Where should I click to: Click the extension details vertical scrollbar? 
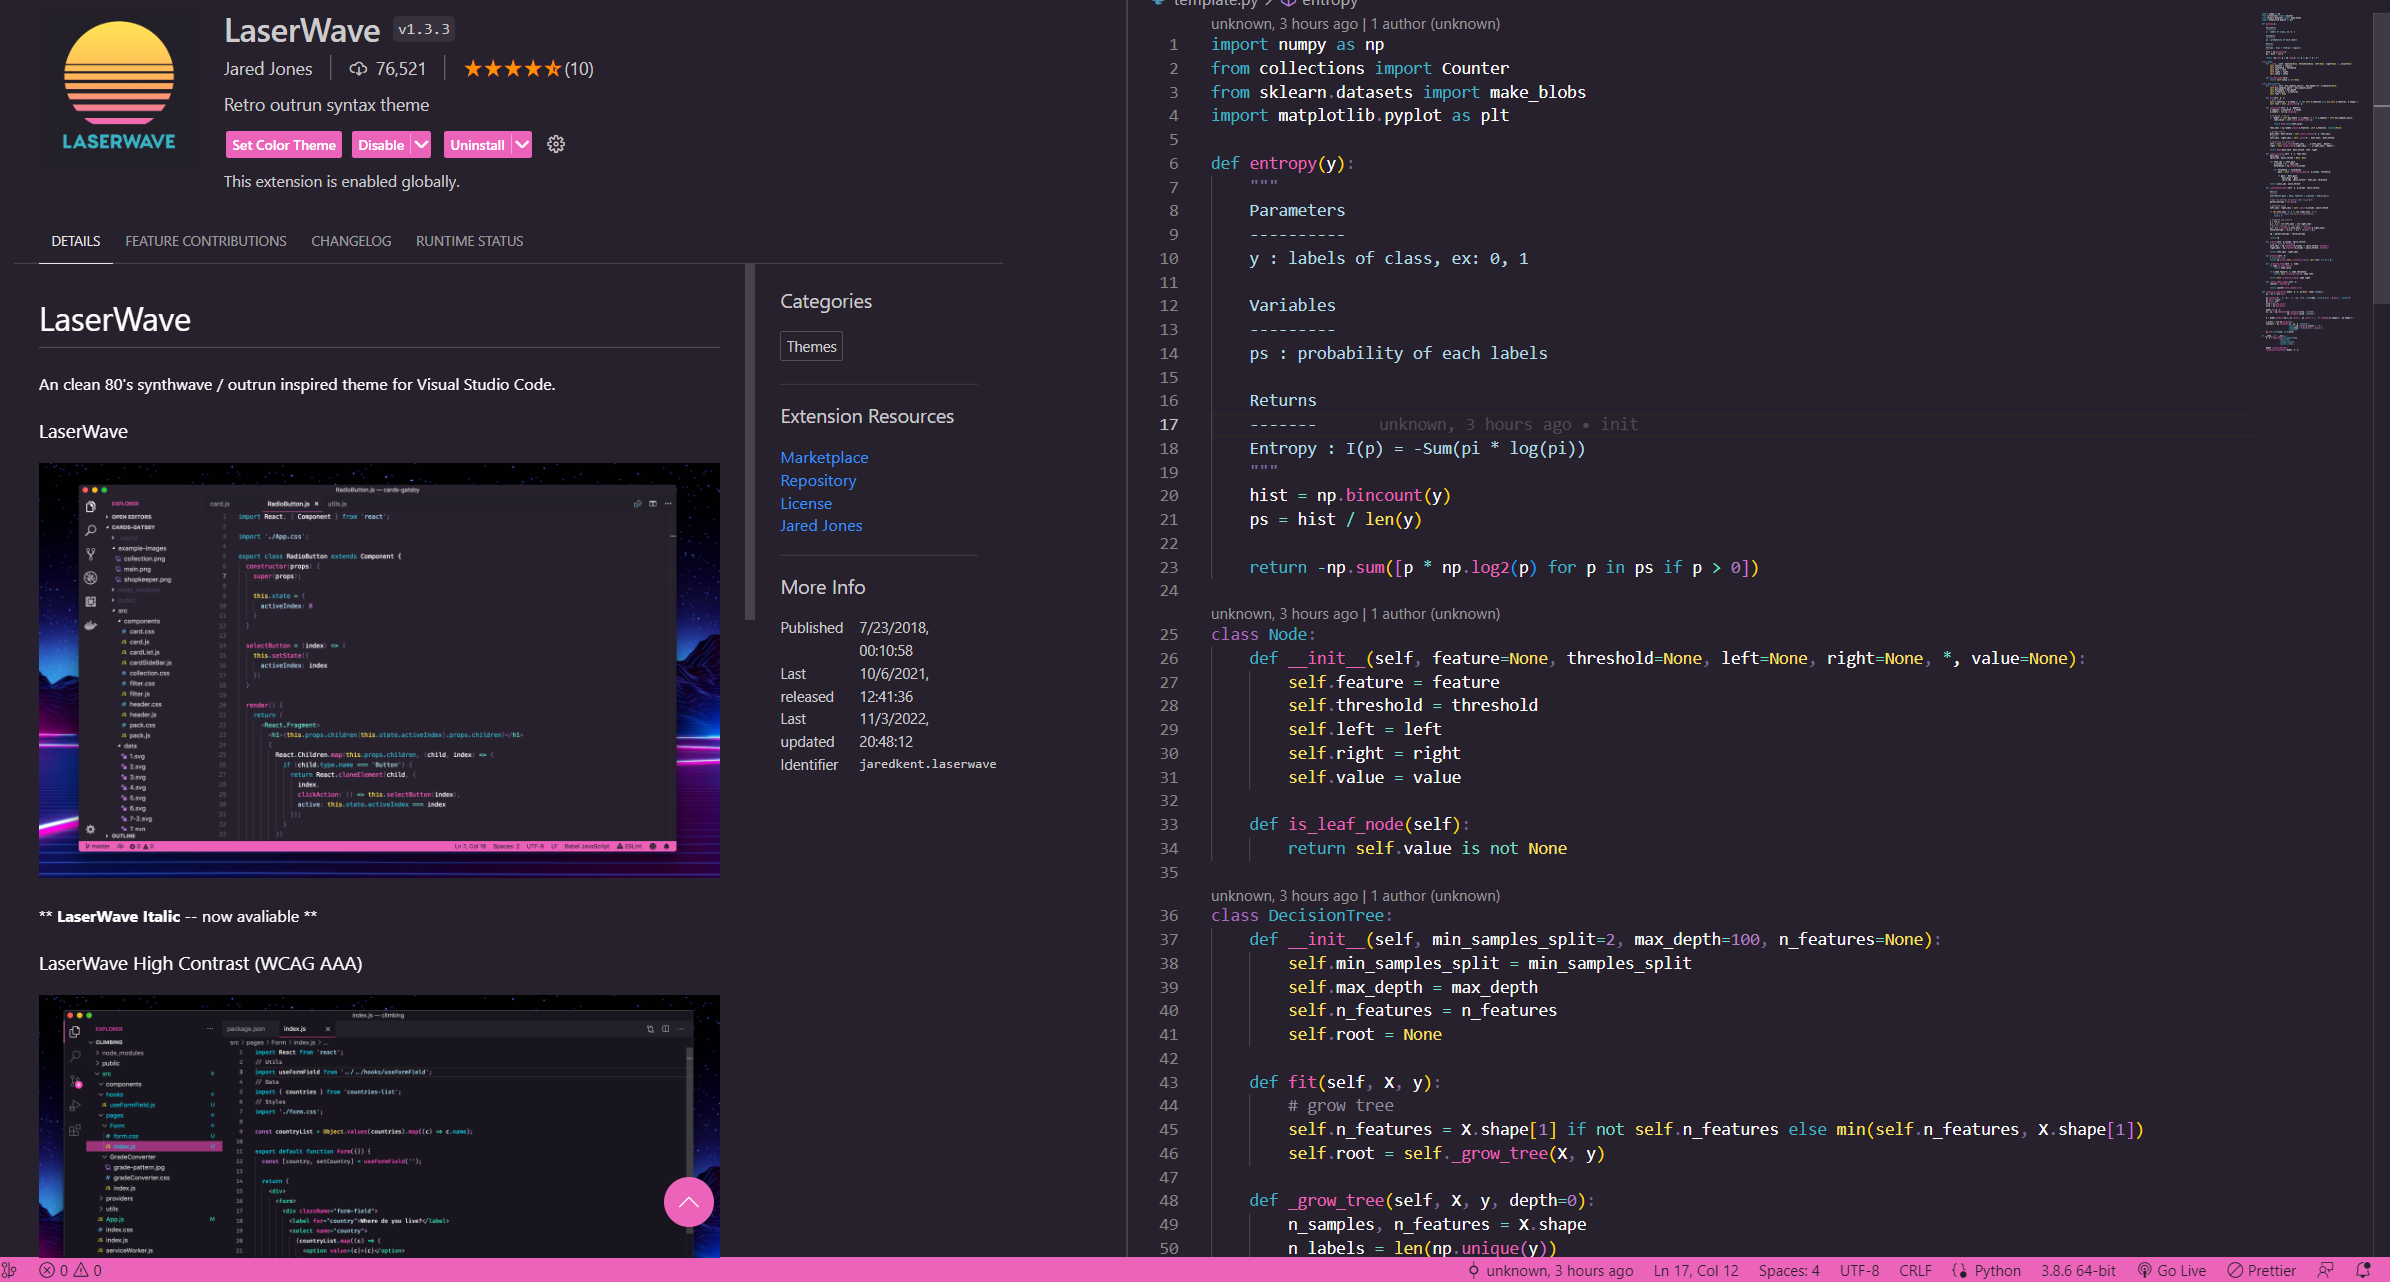749,442
